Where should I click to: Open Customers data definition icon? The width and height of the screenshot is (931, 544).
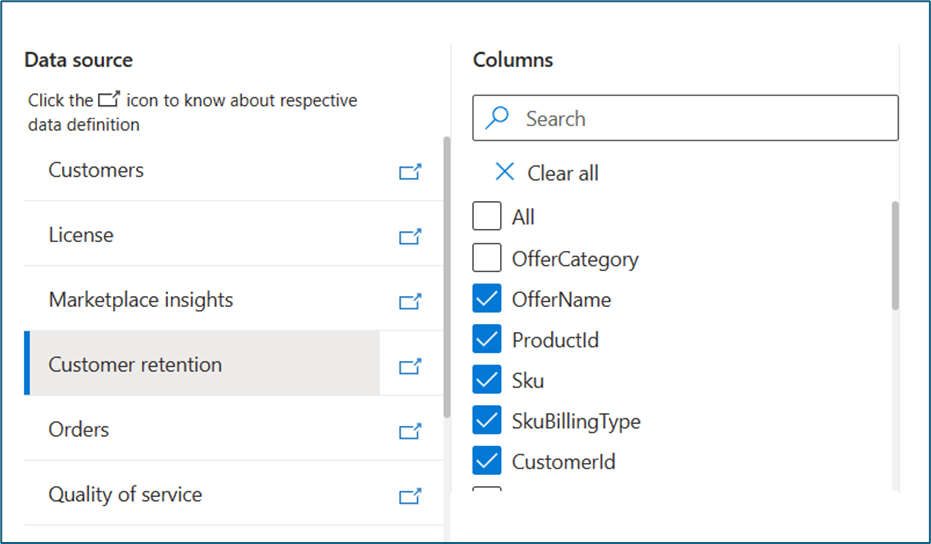(x=410, y=172)
